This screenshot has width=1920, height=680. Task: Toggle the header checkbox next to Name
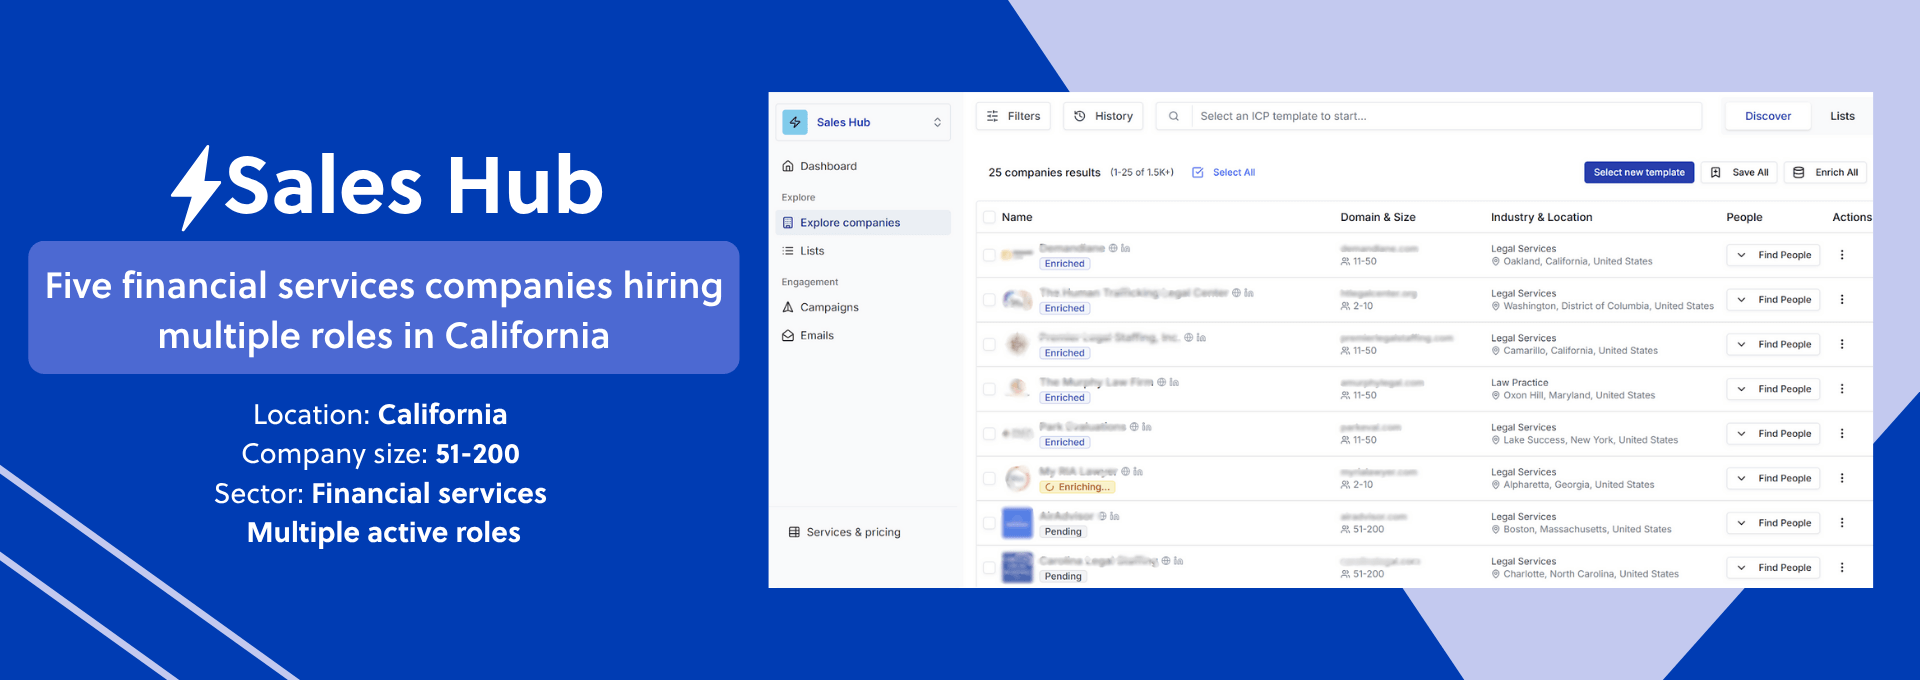(x=989, y=217)
